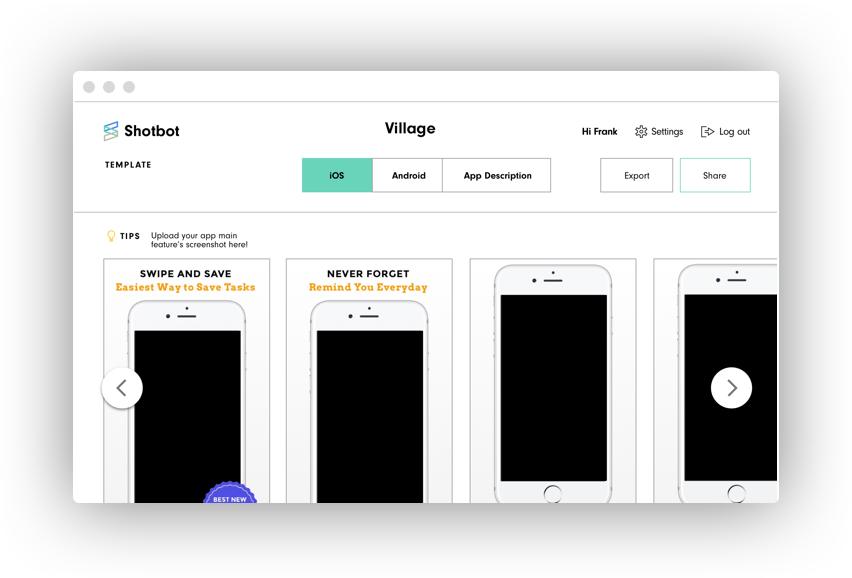Click the Log out link text

tap(734, 131)
